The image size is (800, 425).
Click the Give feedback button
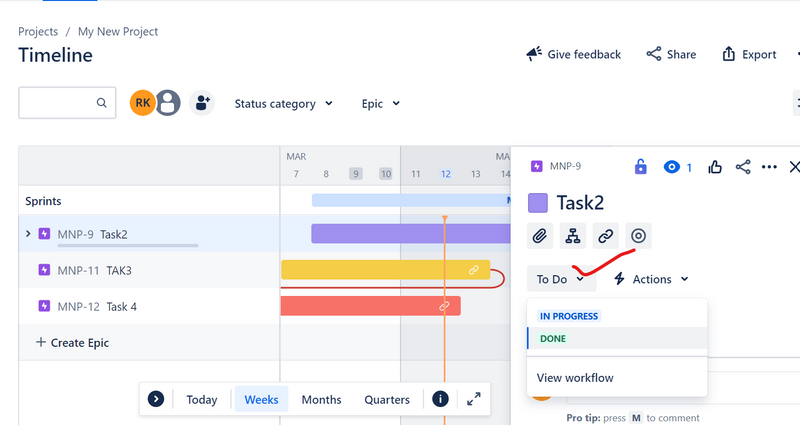pyautogui.click(x=573, y=54)
